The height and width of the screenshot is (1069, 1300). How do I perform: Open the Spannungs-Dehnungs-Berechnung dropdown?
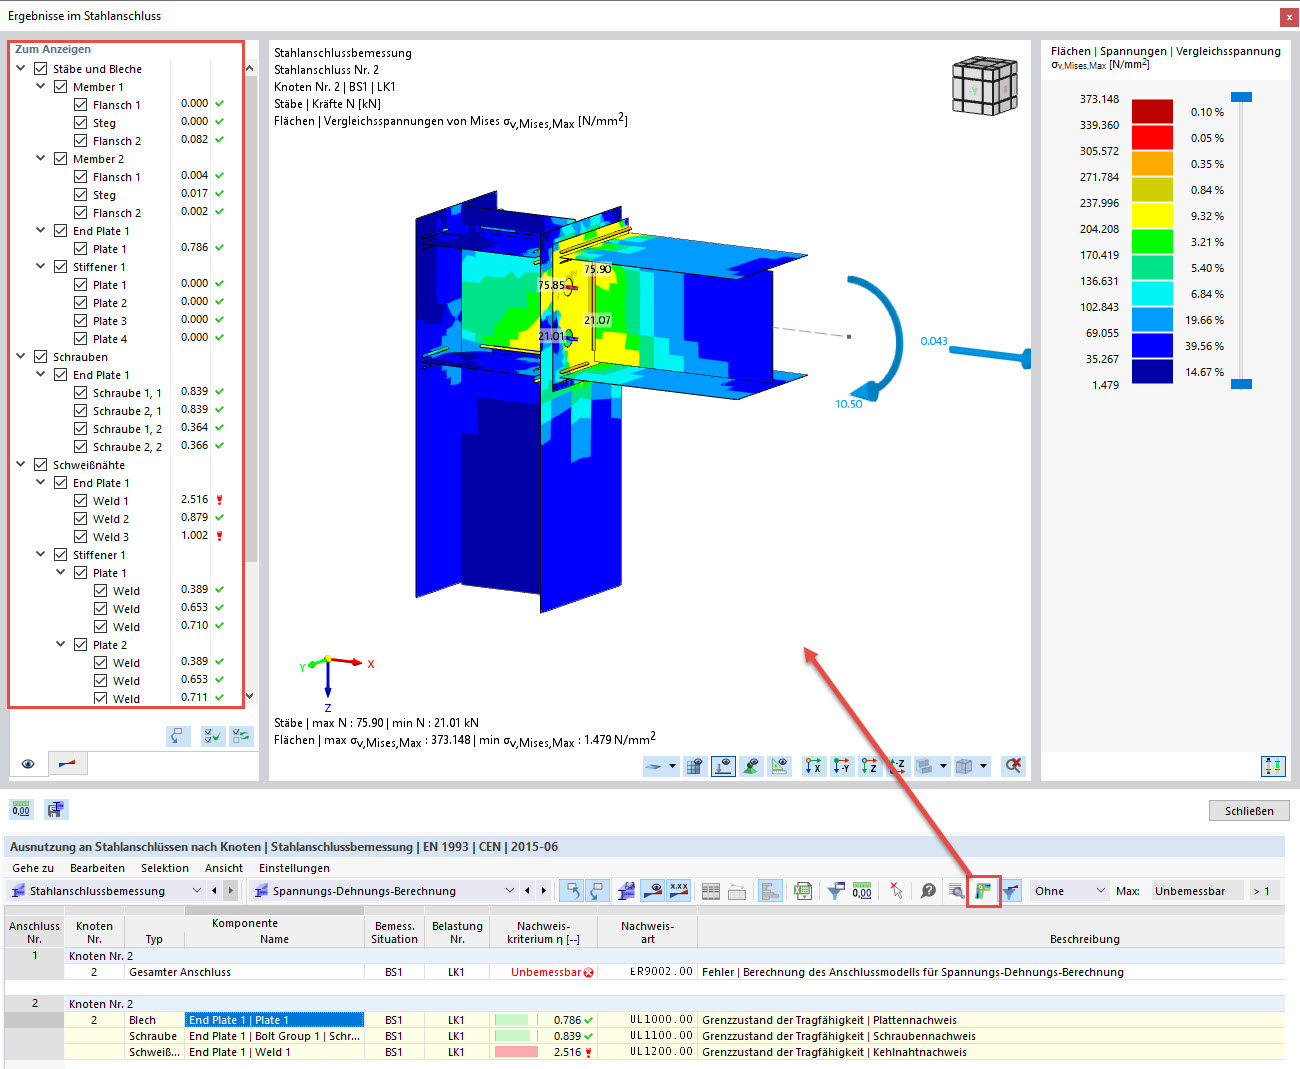[510, 890]
